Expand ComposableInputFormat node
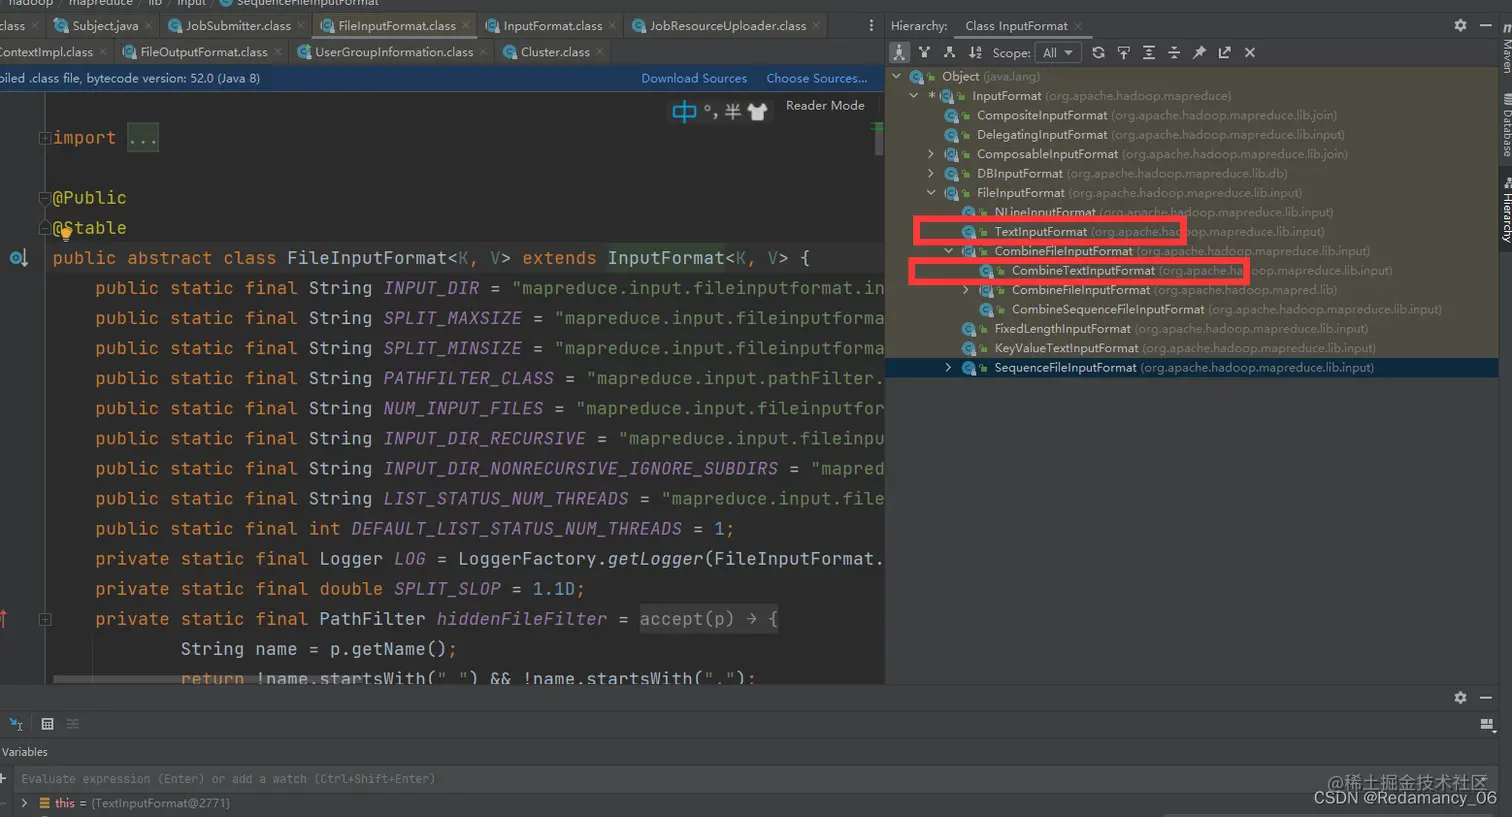This screenshot has width=1512, height=817. pos(931,154)
